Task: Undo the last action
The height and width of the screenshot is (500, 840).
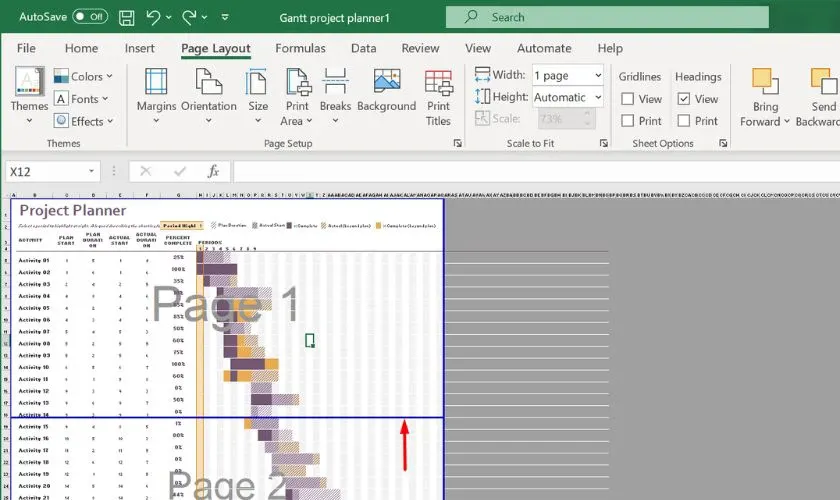Action: (x=153, y=18)
